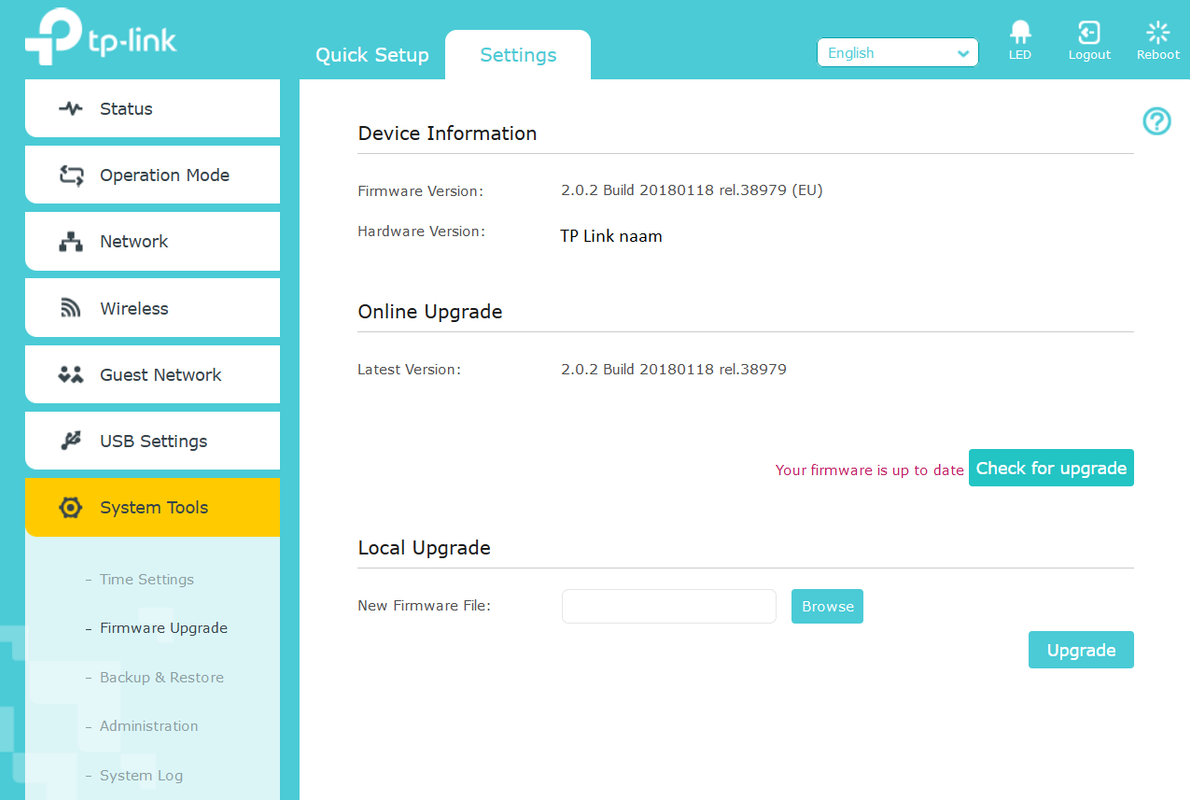Screen dimensions: 1190x800
Task: Click the New Firmware File input field
Action: 669,606
